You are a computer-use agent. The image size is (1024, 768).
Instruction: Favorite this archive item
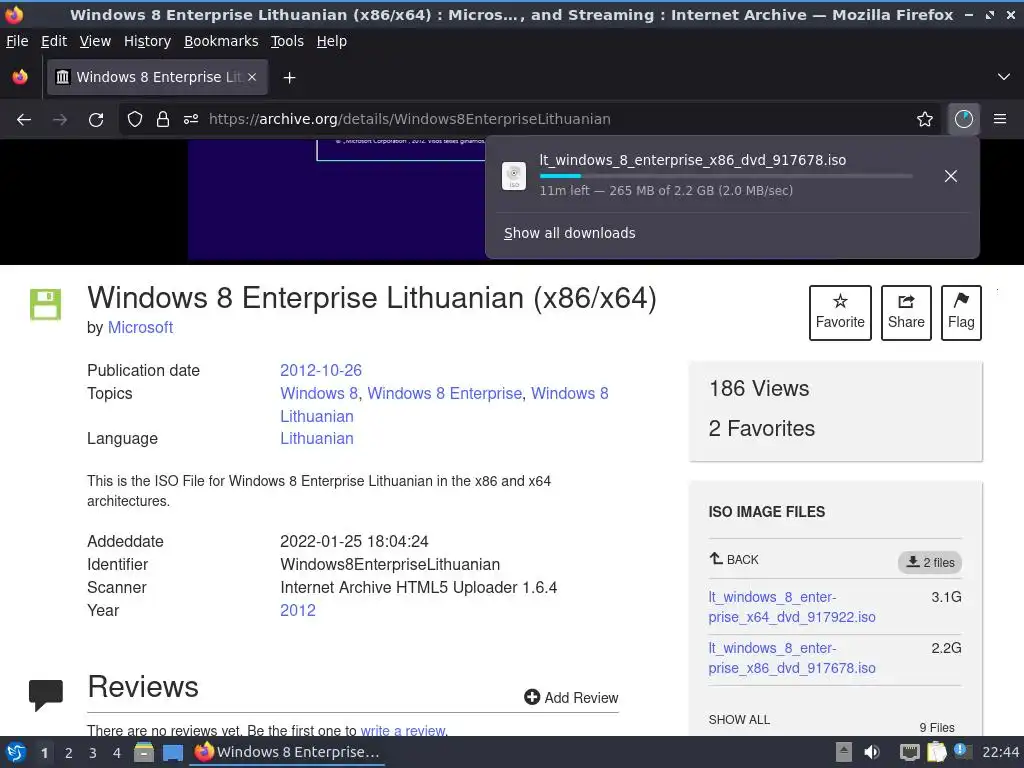click(840, 313)
